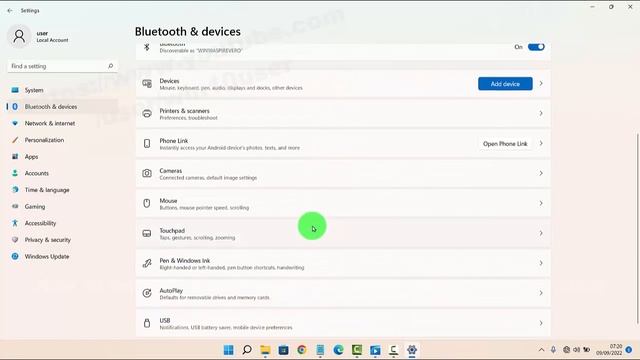This screenshot has width=640, height=360.
Task: Open Time & language settings
Action: [61, 190]
